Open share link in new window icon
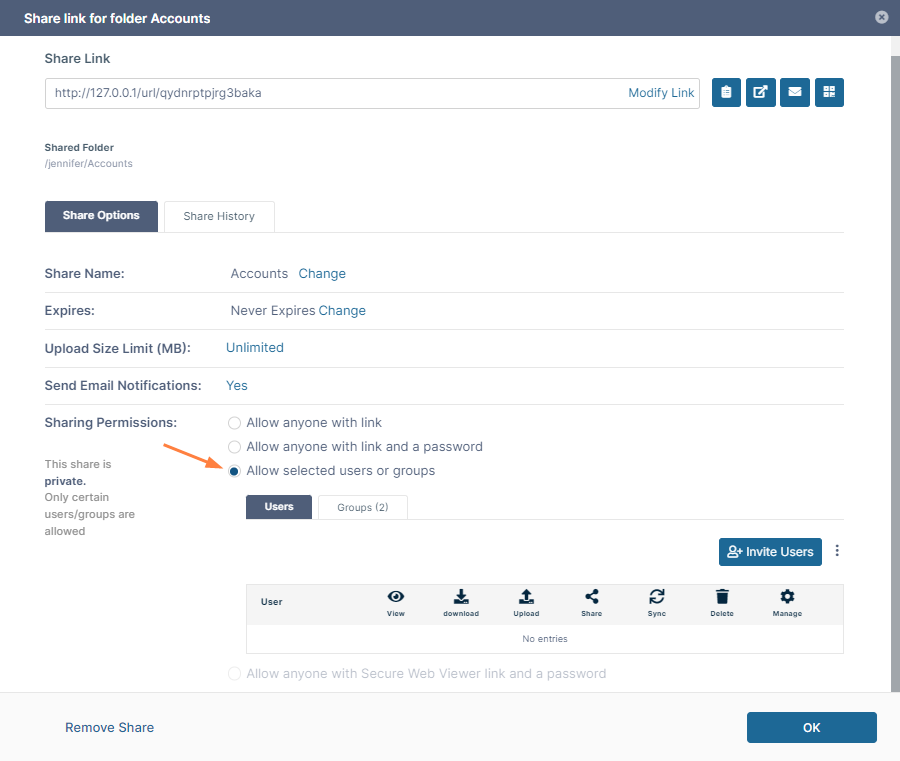 tap(761, 93)
